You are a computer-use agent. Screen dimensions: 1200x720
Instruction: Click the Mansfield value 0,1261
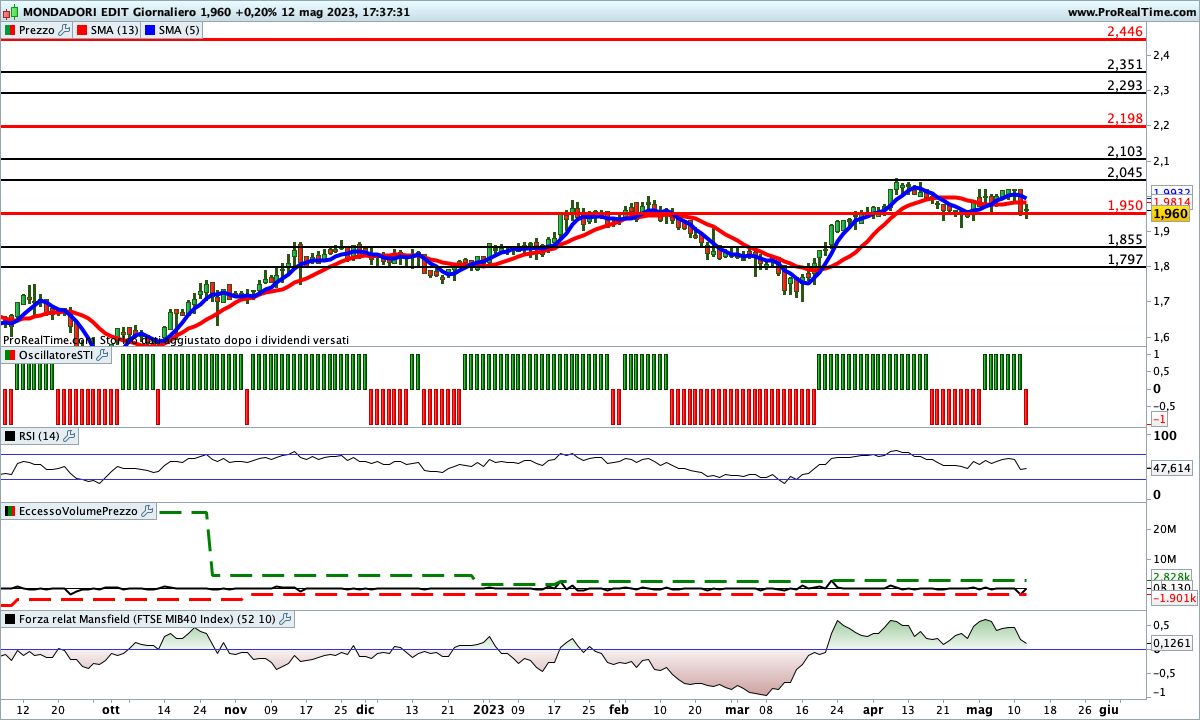coord(1172,643)
